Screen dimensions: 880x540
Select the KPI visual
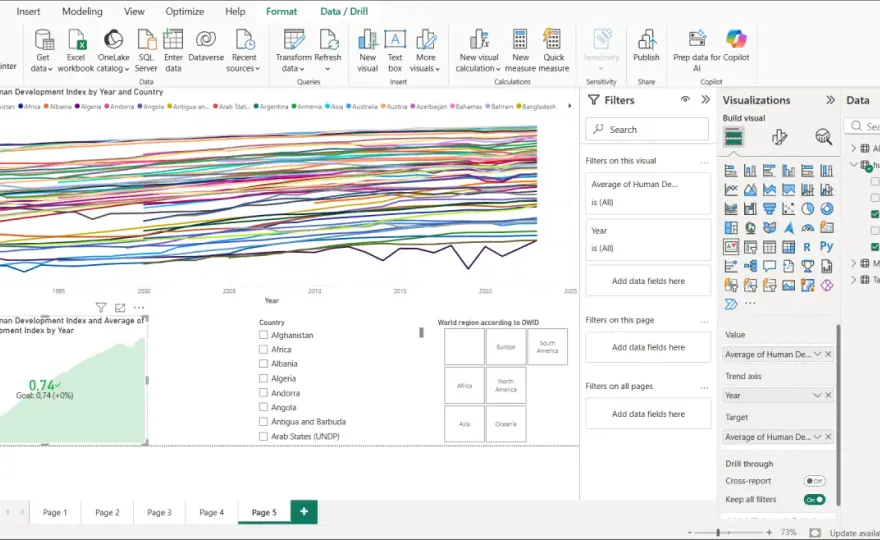coord(731,247)
